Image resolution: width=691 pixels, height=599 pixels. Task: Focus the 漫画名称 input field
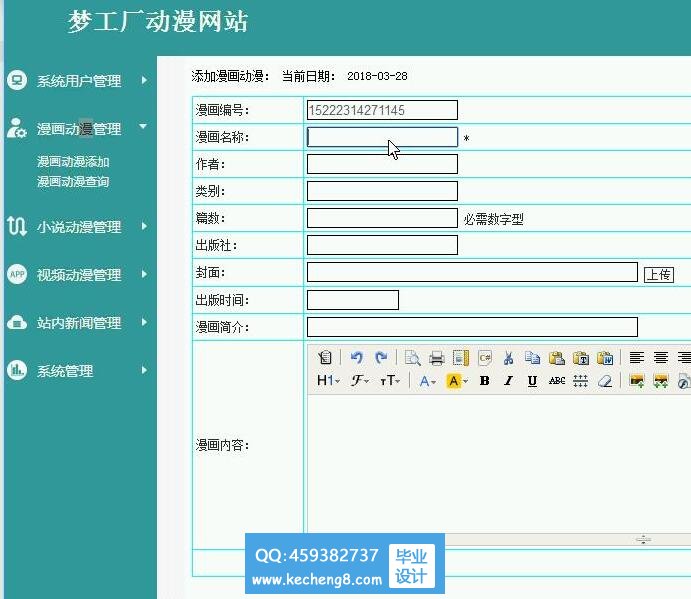[382, 137]
